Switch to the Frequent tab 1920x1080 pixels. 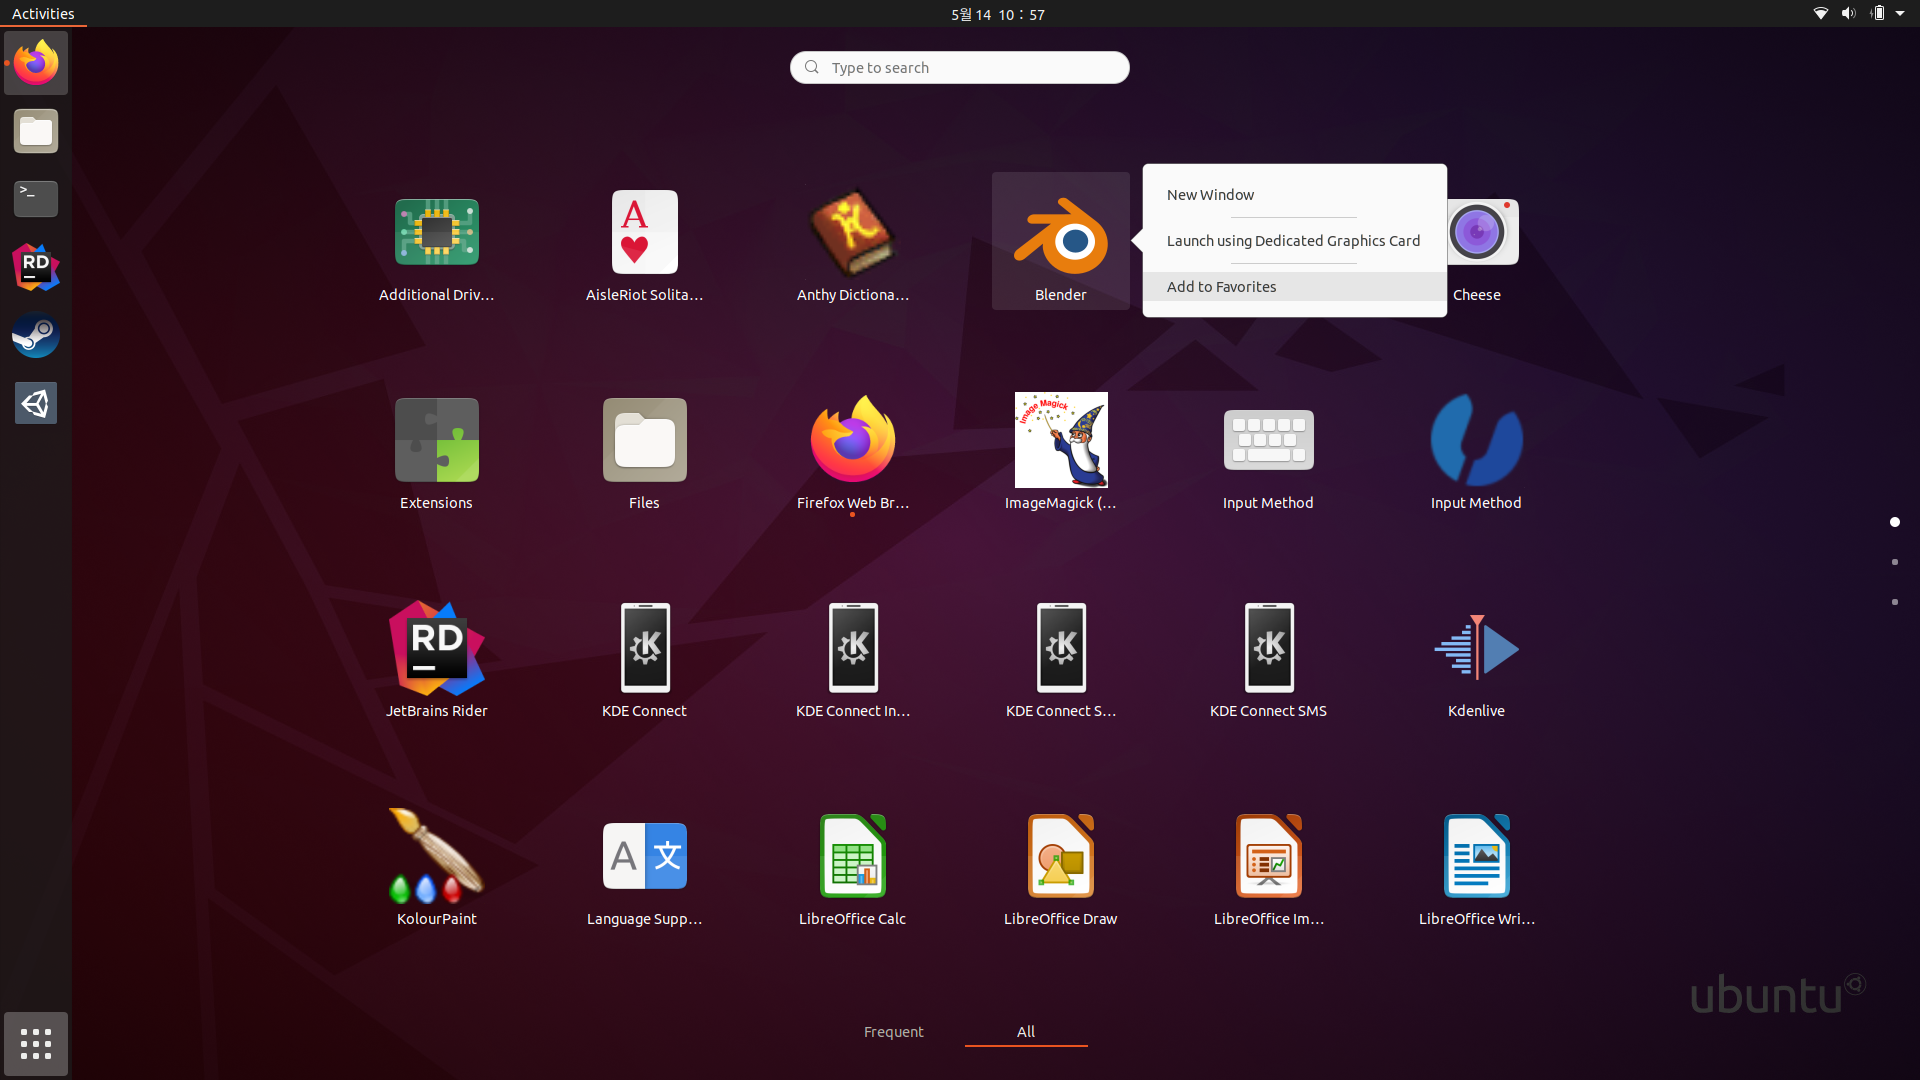pos(893,1032)
